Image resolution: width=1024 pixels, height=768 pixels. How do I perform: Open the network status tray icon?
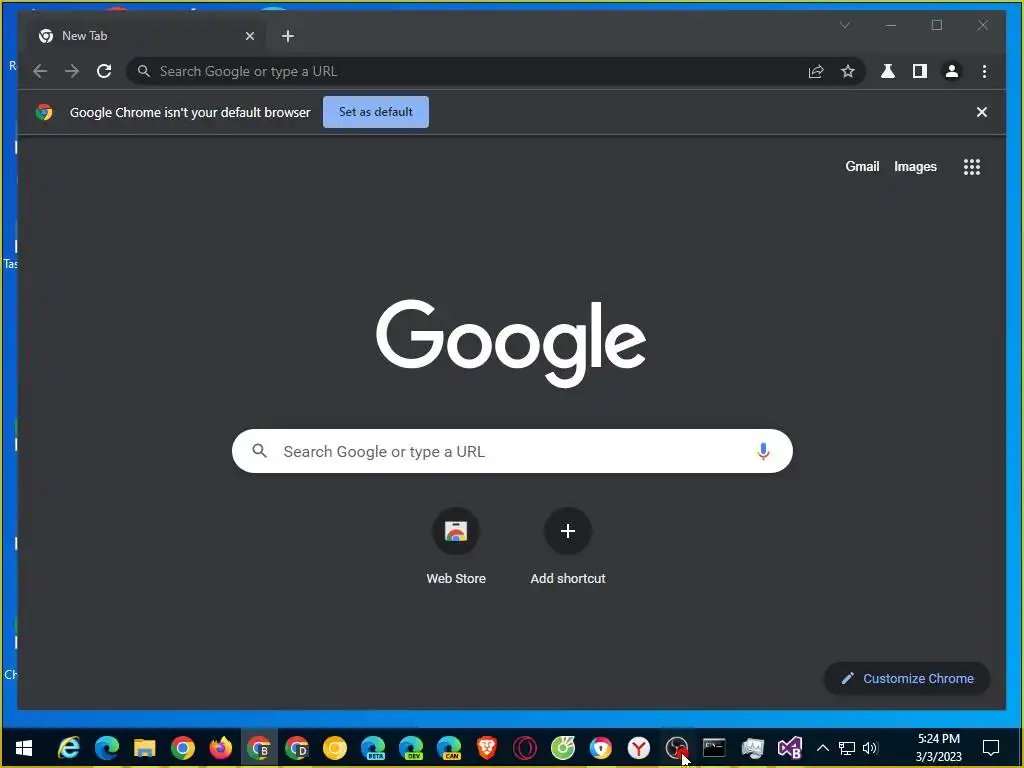847,748
